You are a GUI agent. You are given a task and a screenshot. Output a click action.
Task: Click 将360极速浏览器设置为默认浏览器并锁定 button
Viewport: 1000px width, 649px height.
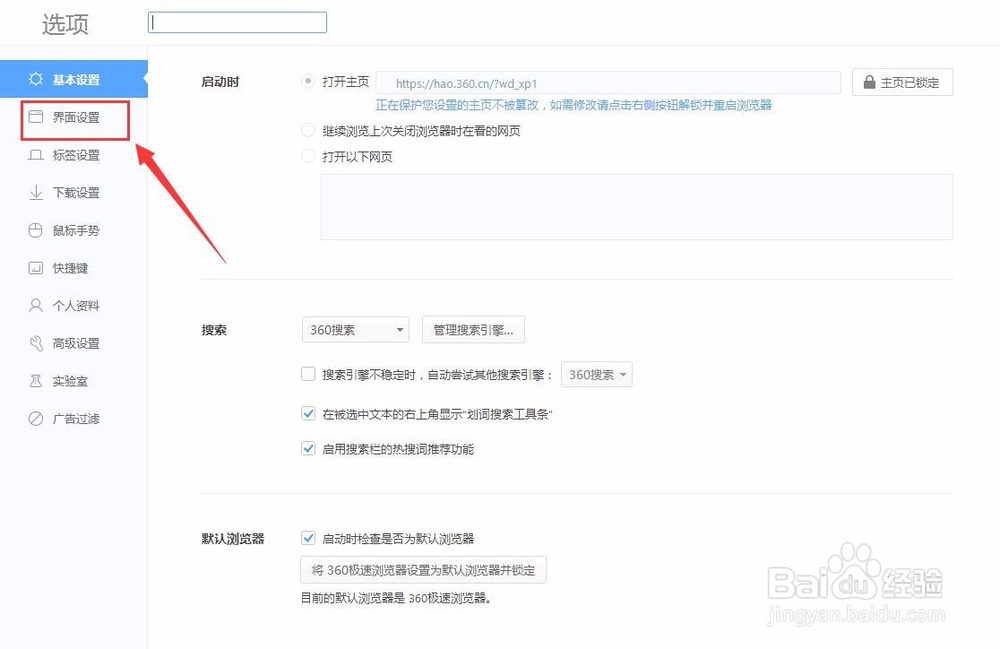pos(423,570)
